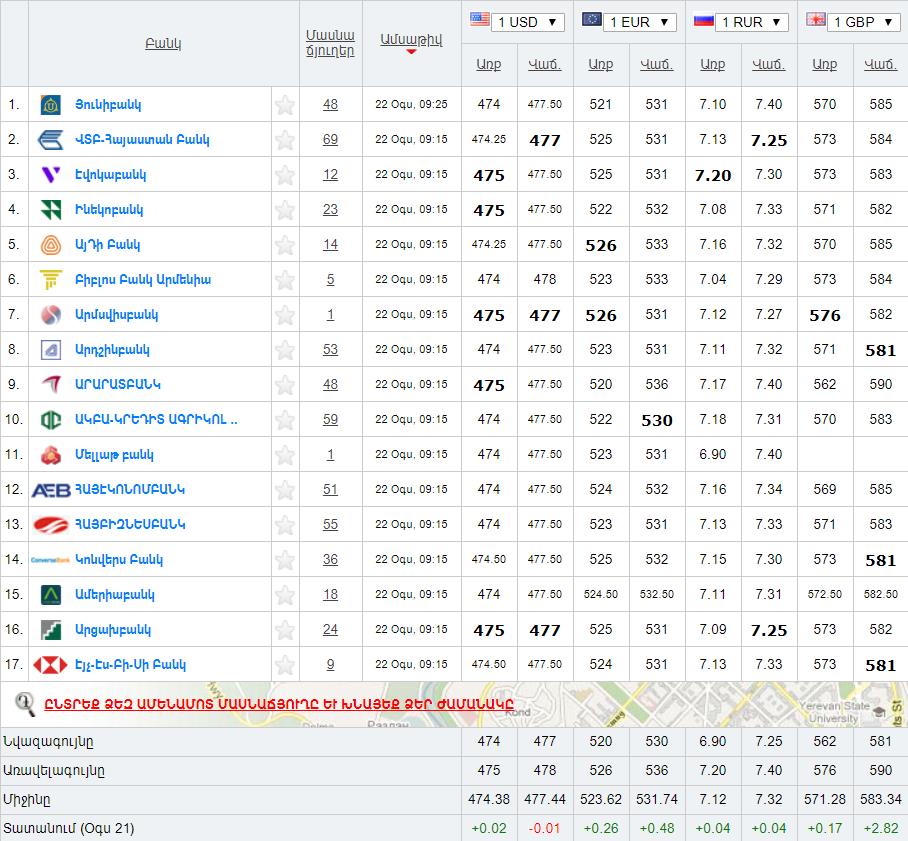Image resolution: width=908 pixels, height=841 pixels.
Task: Open the 1 USD currency dropdown
Action: point(528,22)
